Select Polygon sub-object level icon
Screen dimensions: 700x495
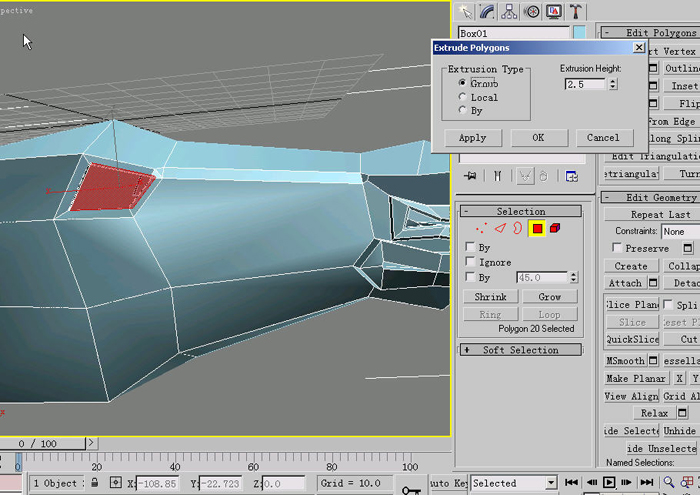537,229
